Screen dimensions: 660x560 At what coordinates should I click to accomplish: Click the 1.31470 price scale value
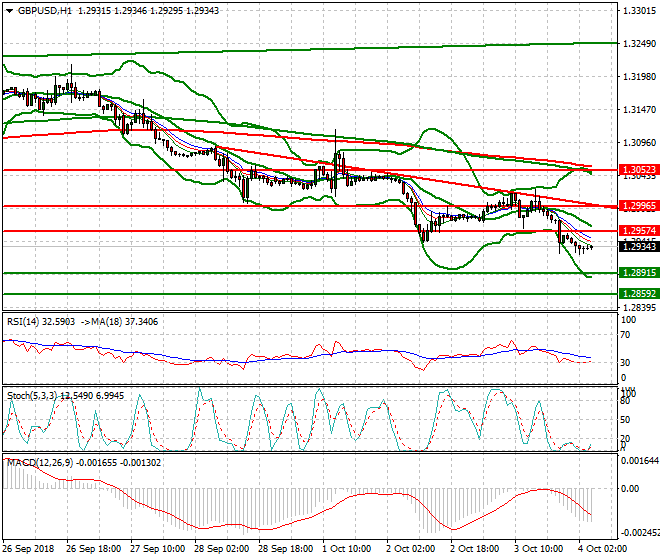[x=639, y=110]
